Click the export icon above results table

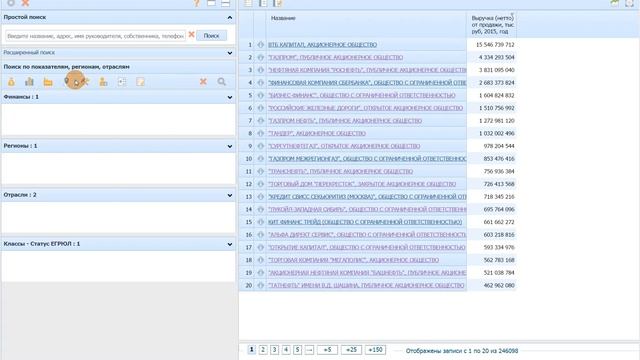point(615,3)
